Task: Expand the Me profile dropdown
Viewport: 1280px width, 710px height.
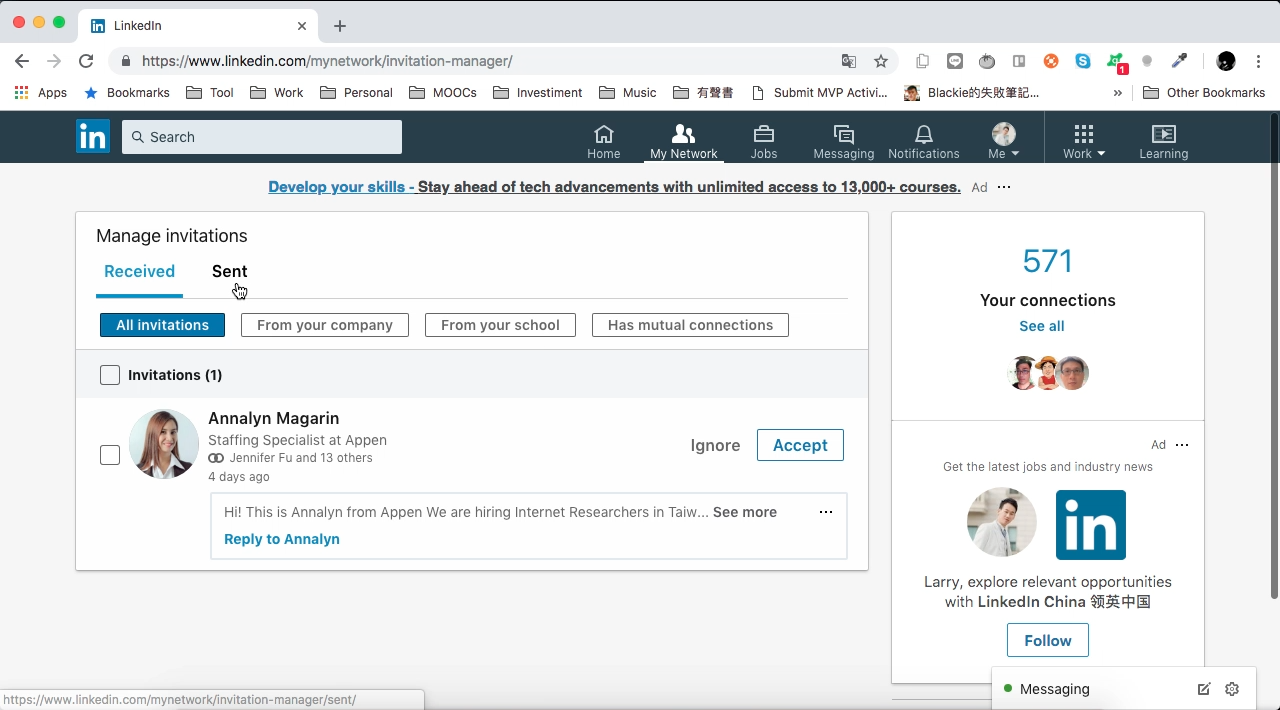Action: [x=1004, y=141]
